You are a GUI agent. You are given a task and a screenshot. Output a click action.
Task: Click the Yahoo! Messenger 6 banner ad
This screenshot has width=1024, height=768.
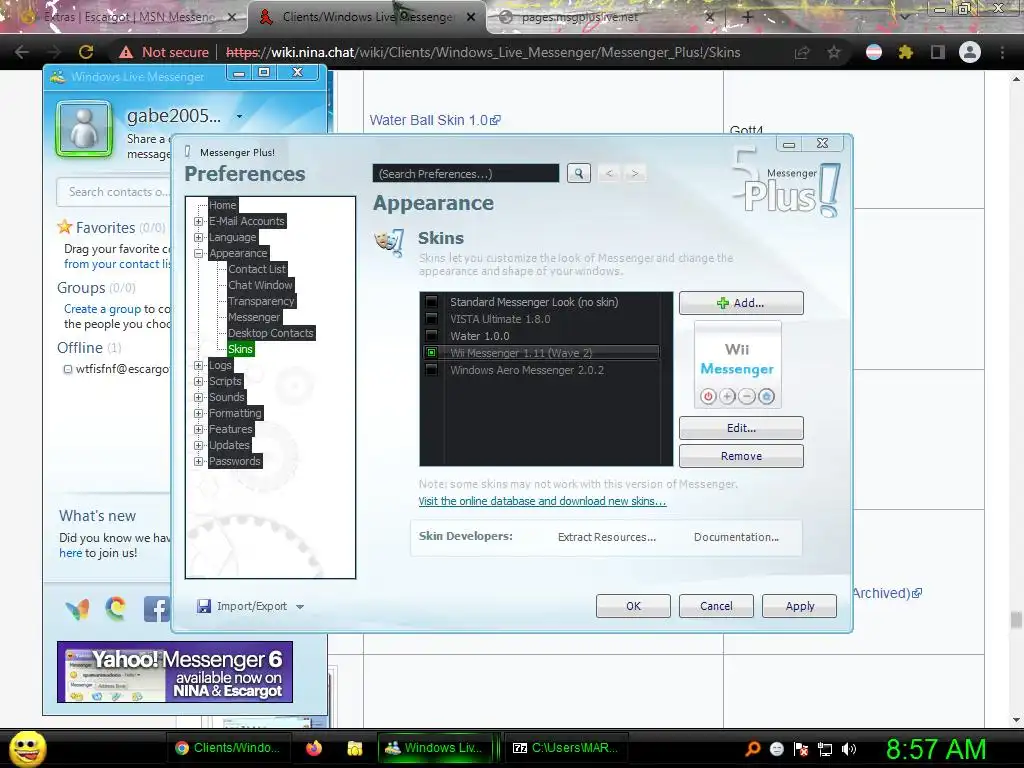[x=175, y=672]
